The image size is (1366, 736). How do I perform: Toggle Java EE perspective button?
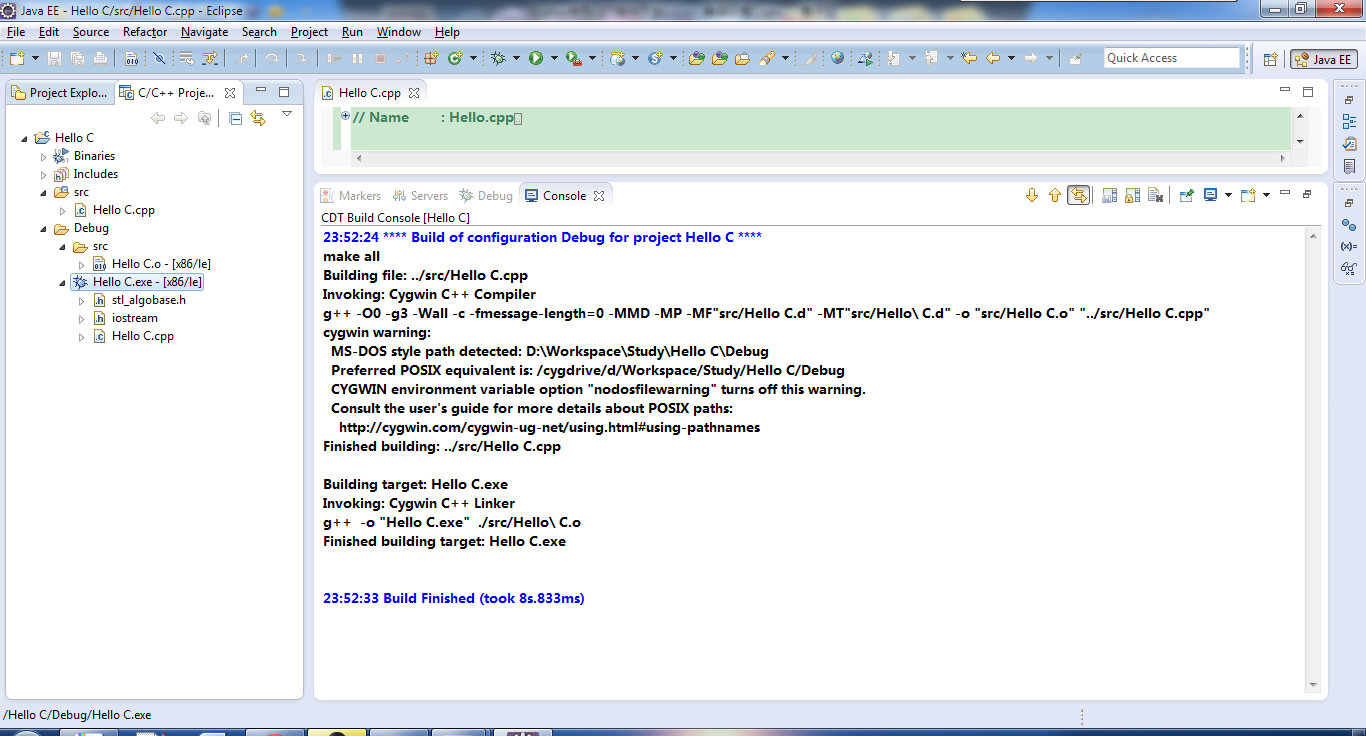1324,59
